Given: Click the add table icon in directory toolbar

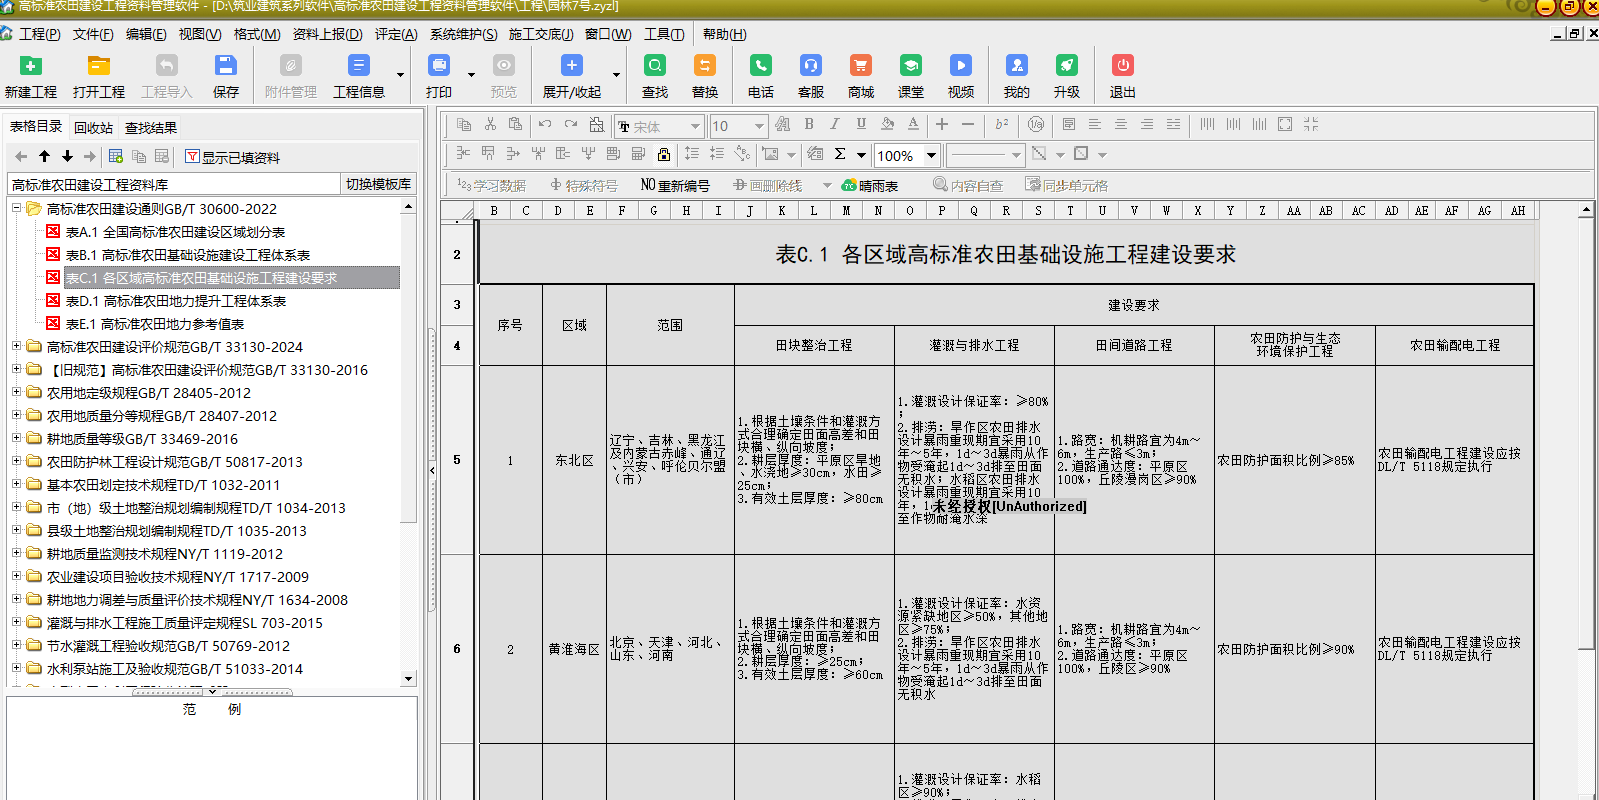Looking at the screenshot, I should 116,157.
